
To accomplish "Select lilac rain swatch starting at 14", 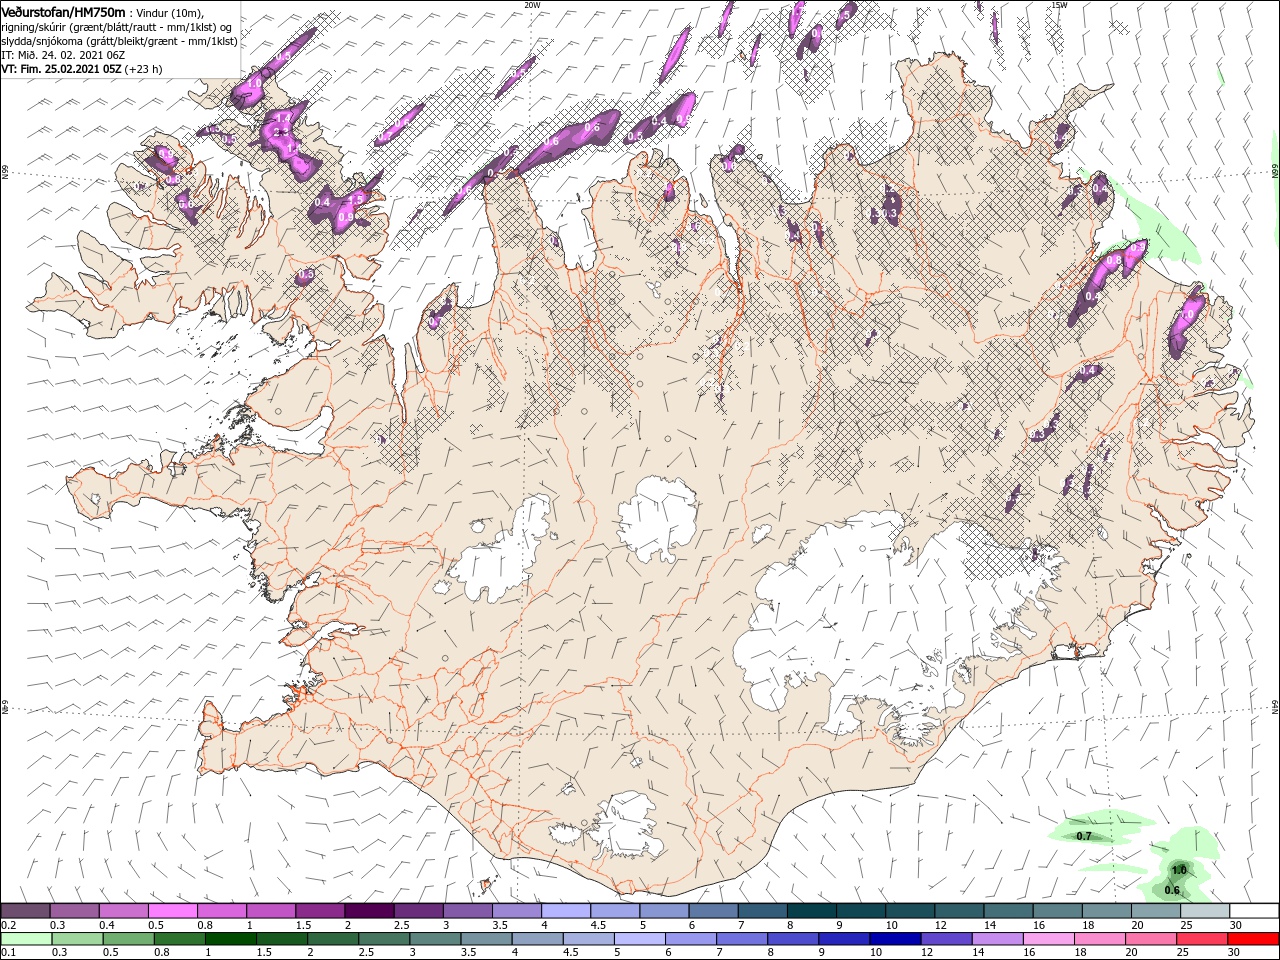I will 996,938.
